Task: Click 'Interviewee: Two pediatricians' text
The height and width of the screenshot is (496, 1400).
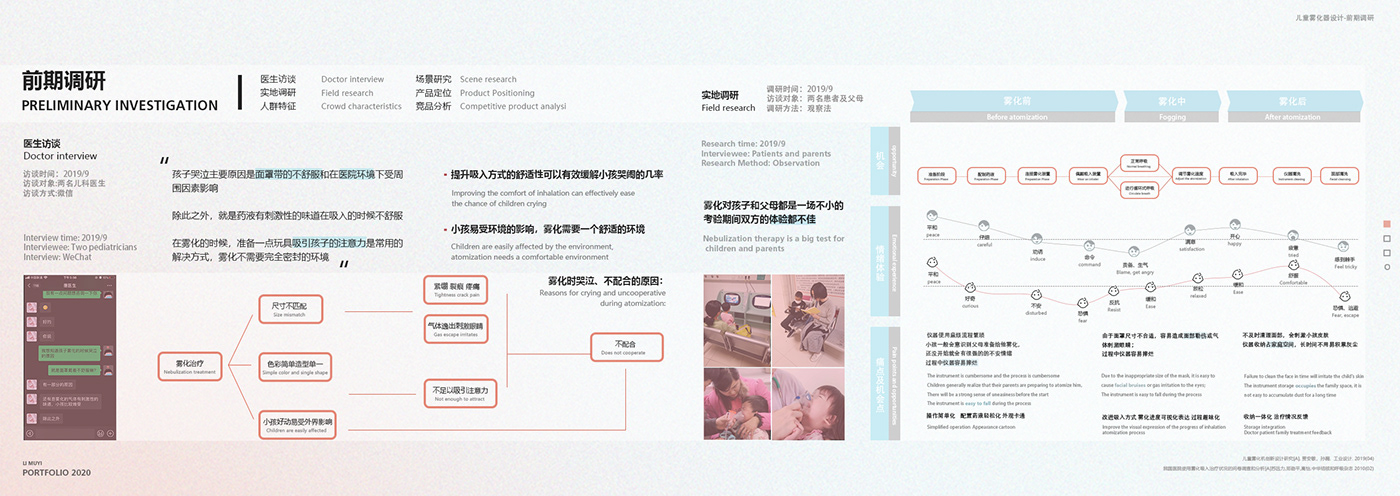Action: (80, 246)
